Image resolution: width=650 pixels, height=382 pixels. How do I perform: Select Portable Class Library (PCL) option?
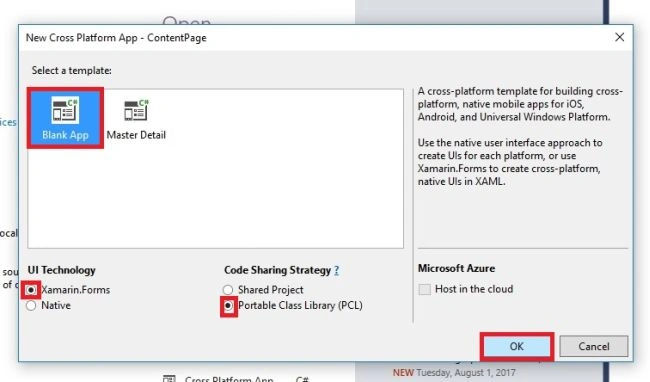[x=228, y=306]
